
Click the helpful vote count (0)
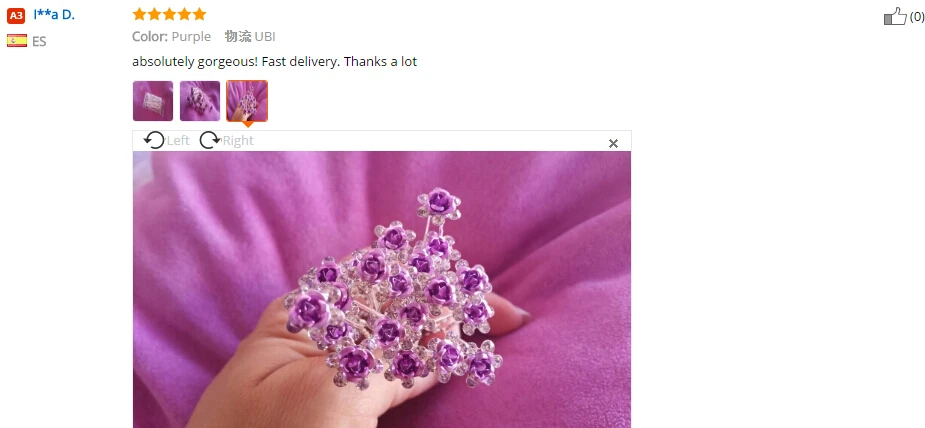916,17
